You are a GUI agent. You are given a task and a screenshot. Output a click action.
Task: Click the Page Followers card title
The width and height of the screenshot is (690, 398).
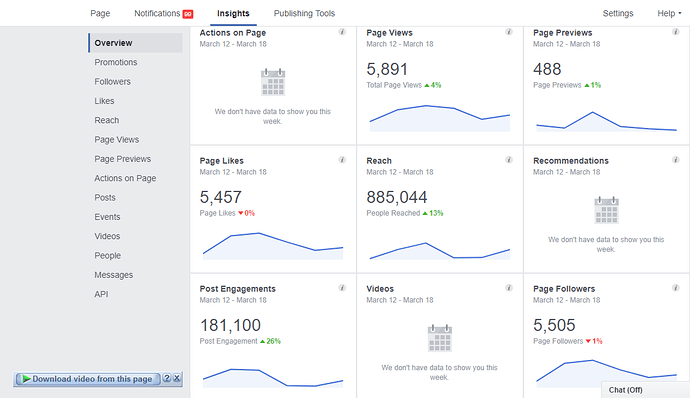point(564,289)
